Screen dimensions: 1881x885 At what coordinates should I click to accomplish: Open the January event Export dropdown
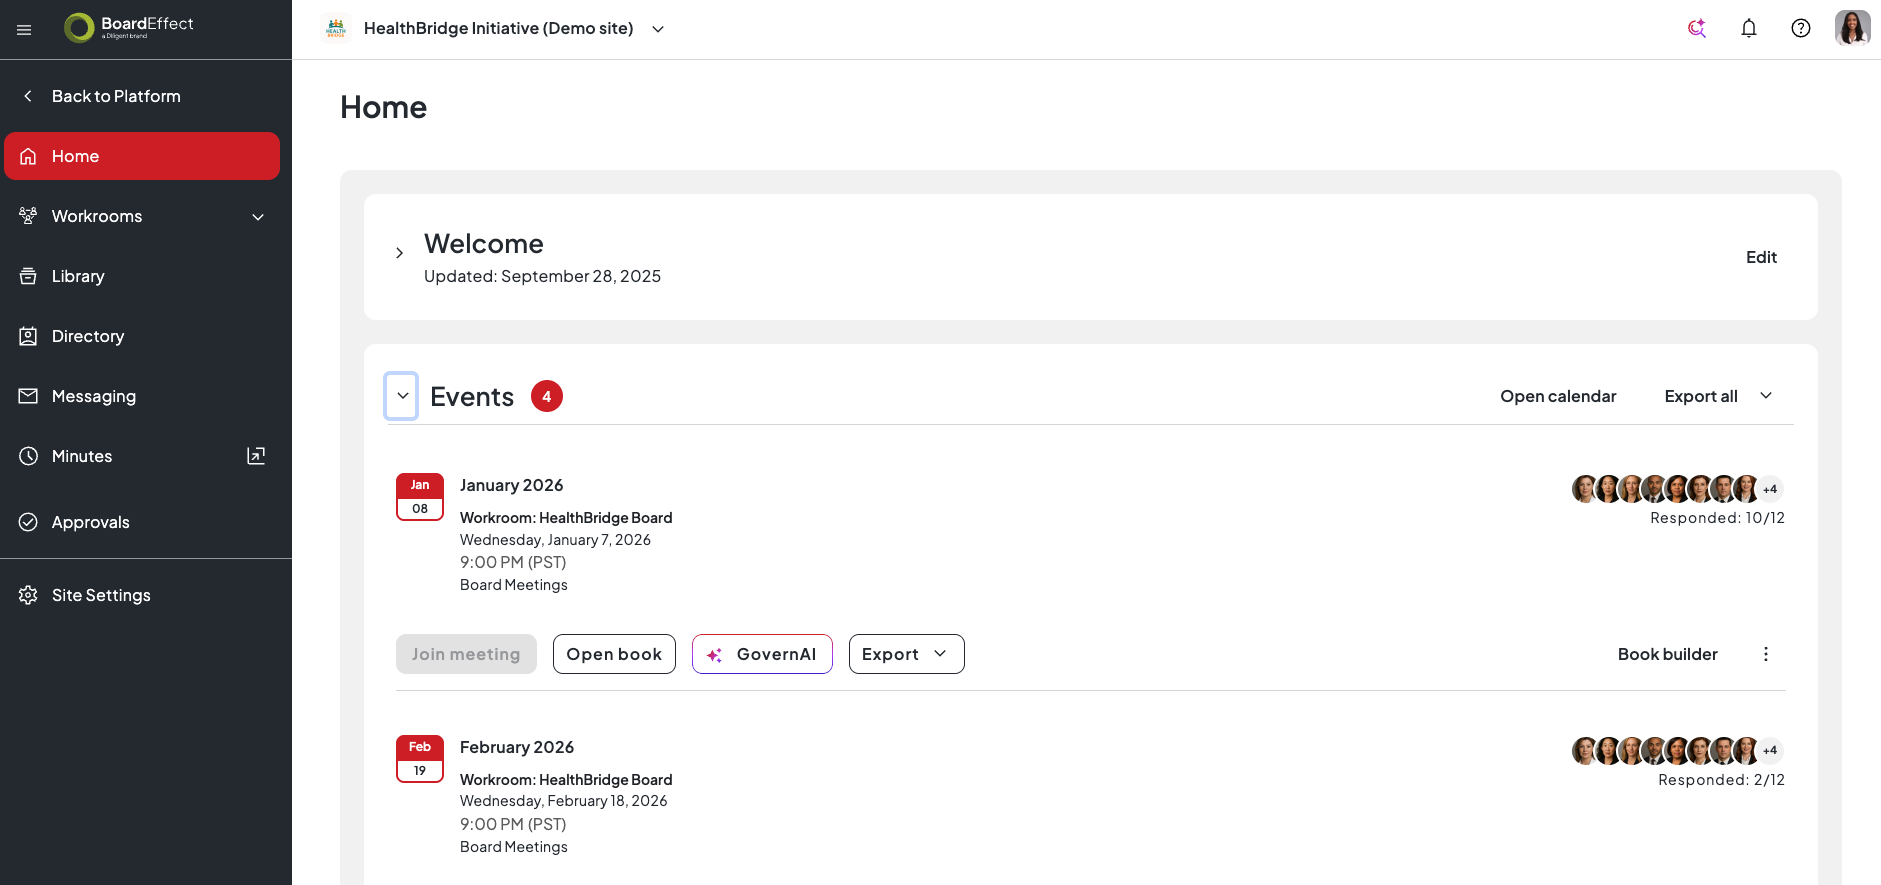pos(906,654)
